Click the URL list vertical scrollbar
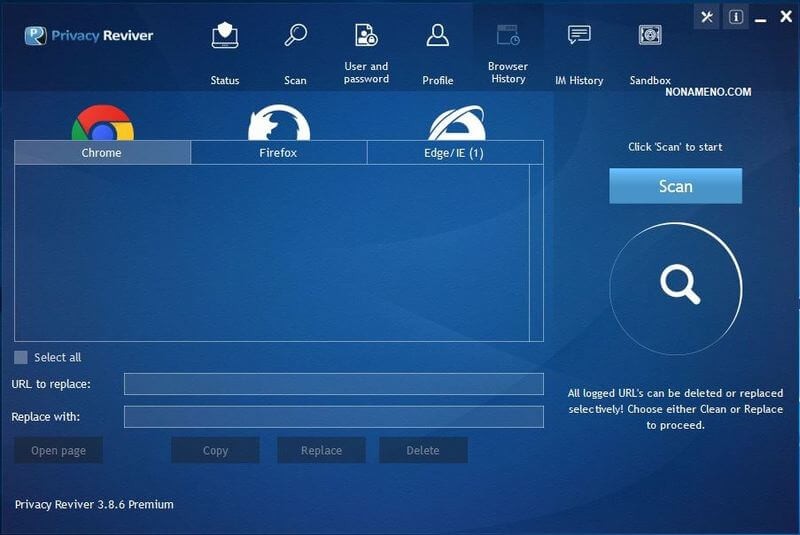The height and width of the screenshot is (535, 800). click(536, 252)
